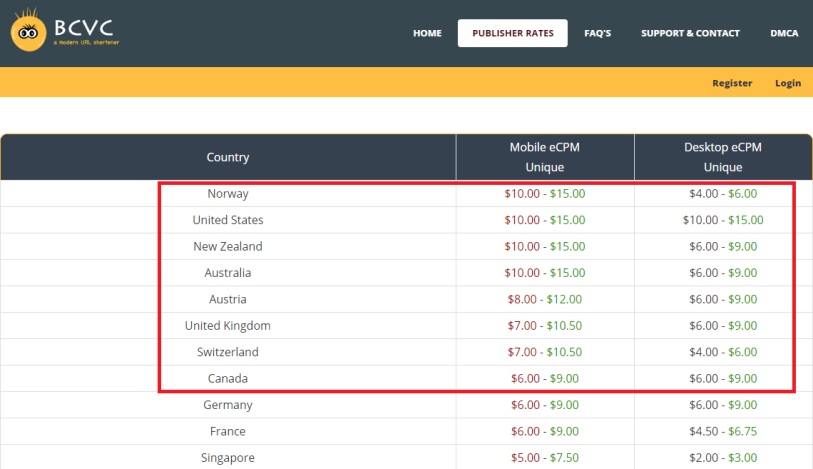813x469 pixels.
Task: Select the United Kingdom row
Action: 406,325
